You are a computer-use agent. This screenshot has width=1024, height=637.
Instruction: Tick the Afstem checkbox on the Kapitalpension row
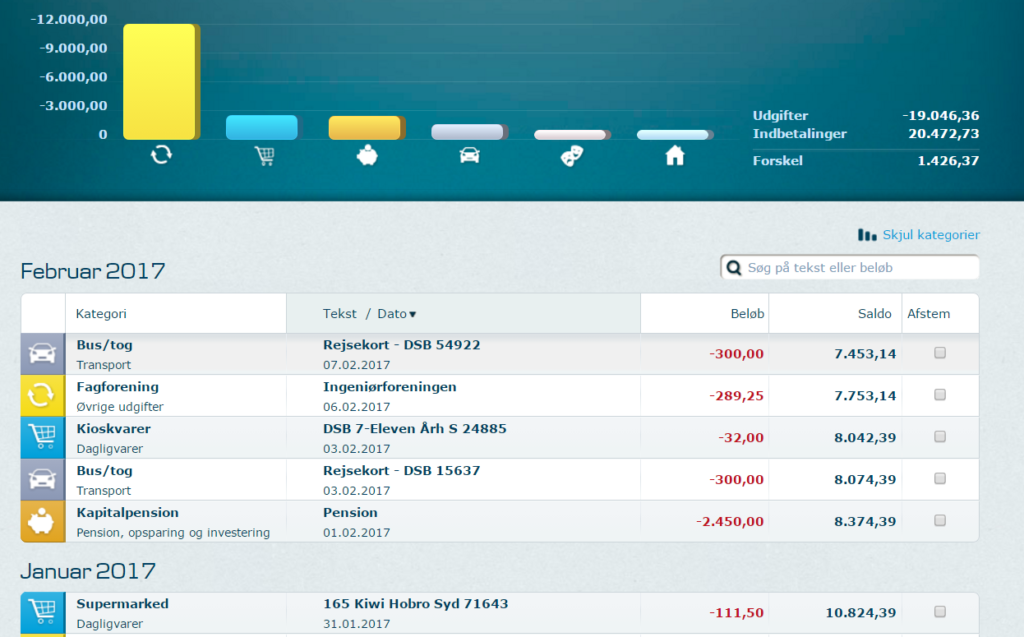point(938,520)
